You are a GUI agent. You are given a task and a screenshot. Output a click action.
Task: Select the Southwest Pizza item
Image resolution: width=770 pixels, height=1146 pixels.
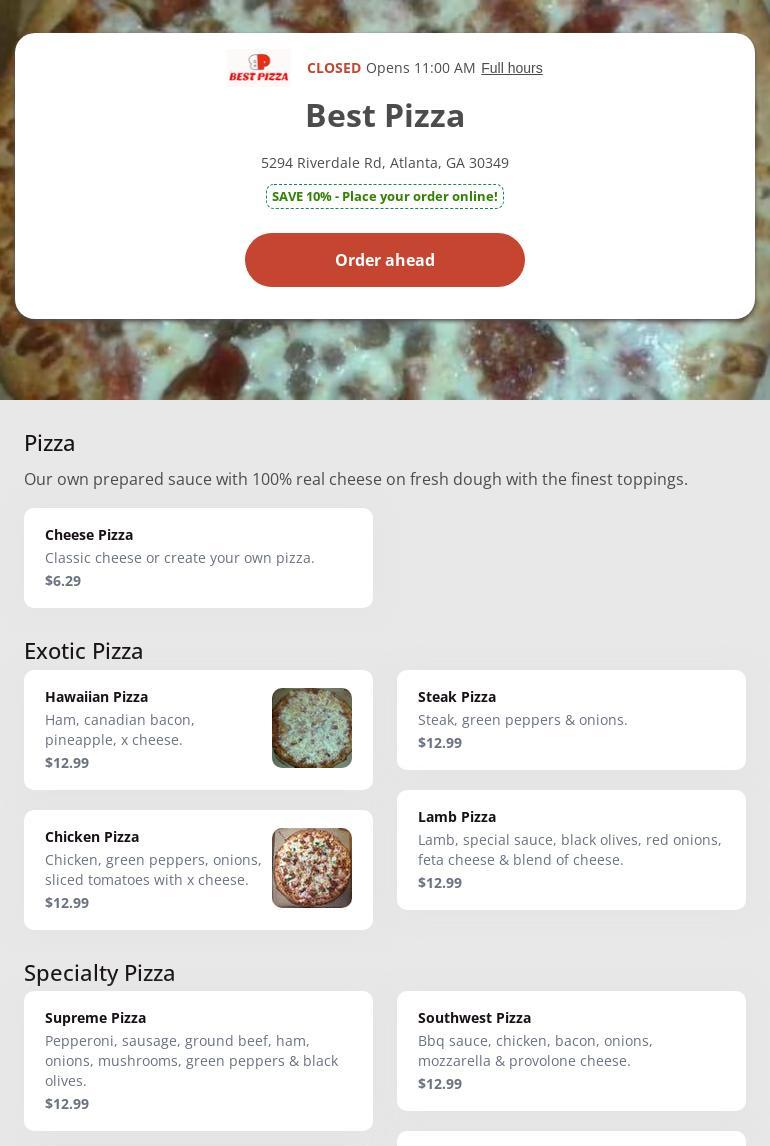pyautogui.click(x=571, y=1051)
